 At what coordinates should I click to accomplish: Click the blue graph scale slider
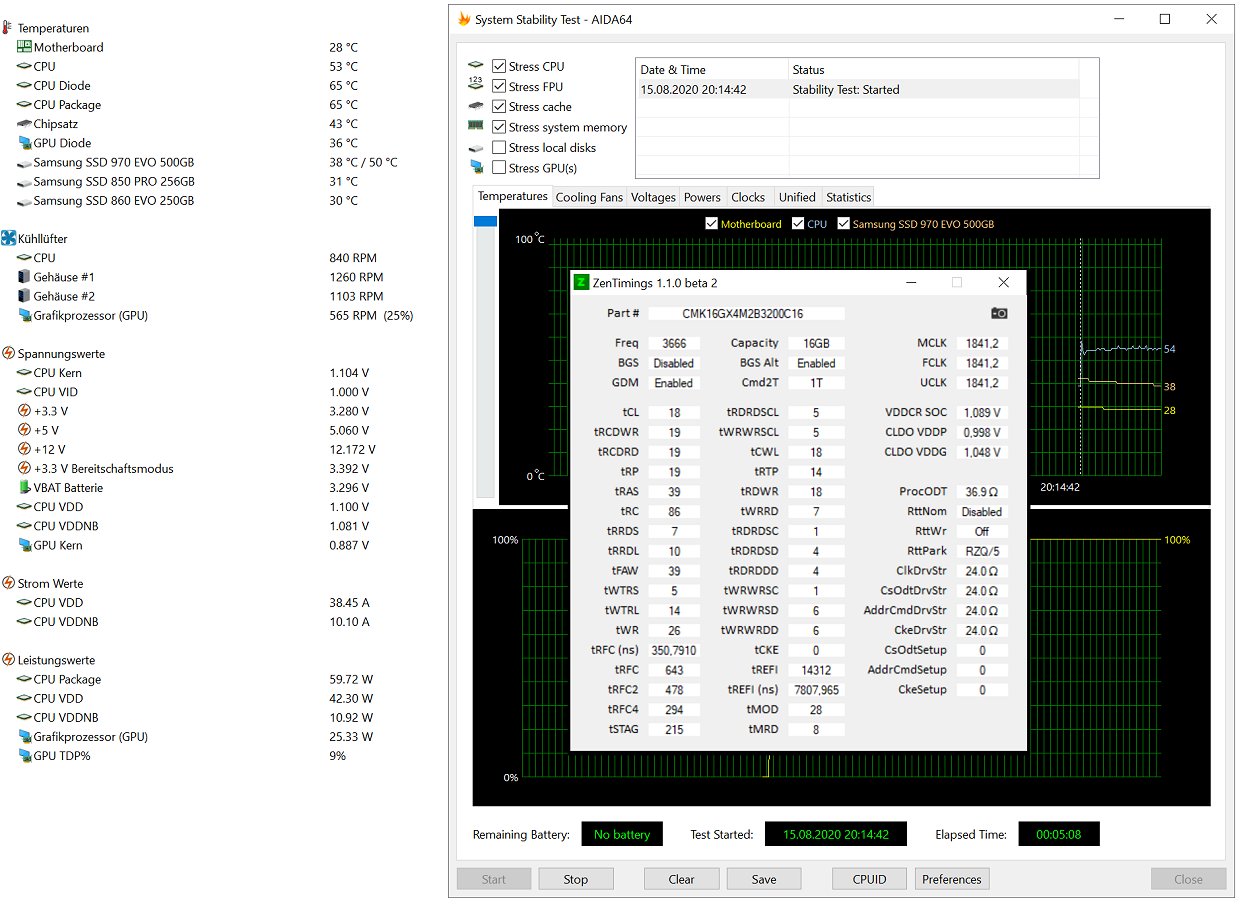pos(485,221)
